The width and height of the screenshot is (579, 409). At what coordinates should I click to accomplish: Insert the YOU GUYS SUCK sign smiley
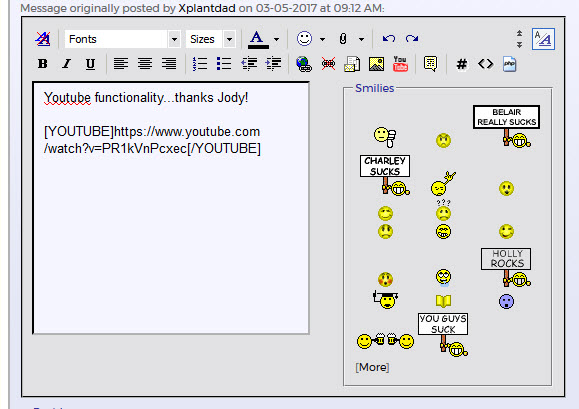443,334
